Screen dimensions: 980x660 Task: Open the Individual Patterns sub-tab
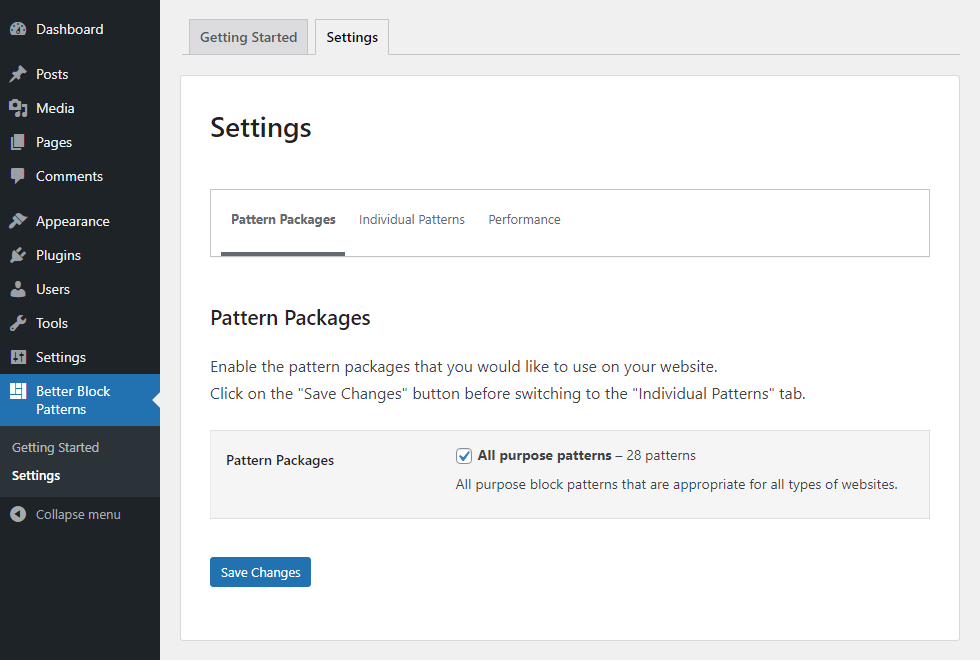tap(412, 219)
